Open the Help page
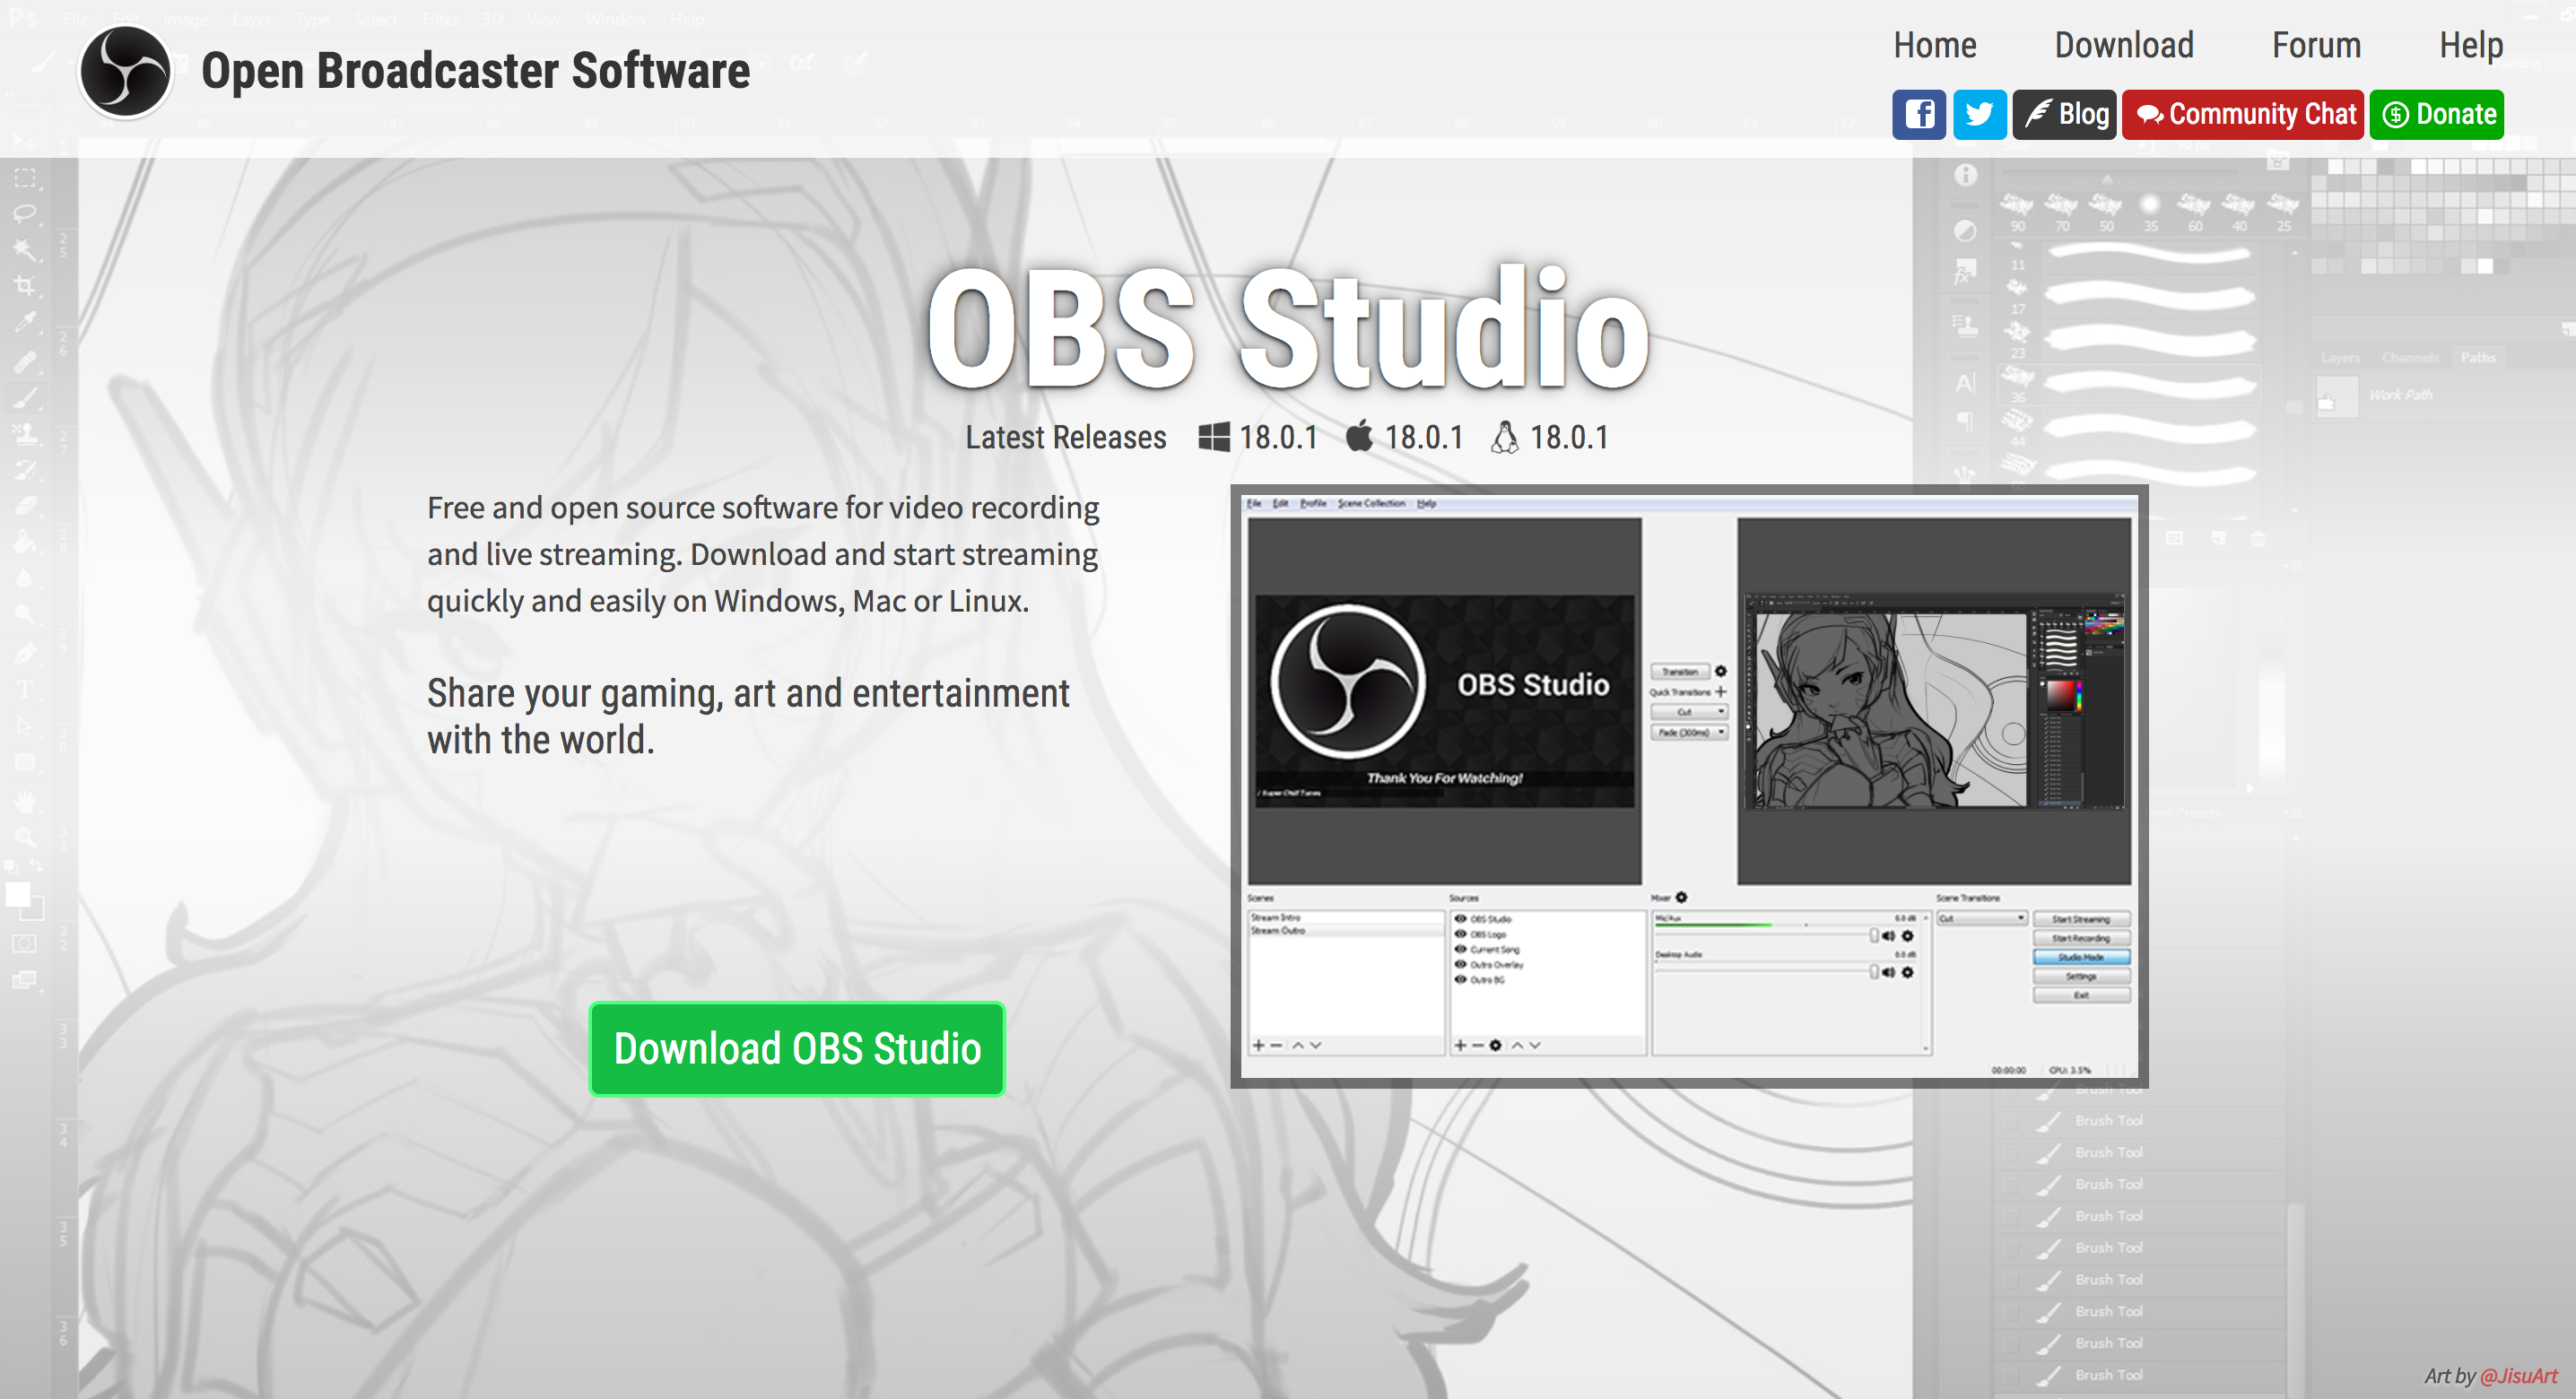The image size is (2576, 1399). 2471,45
